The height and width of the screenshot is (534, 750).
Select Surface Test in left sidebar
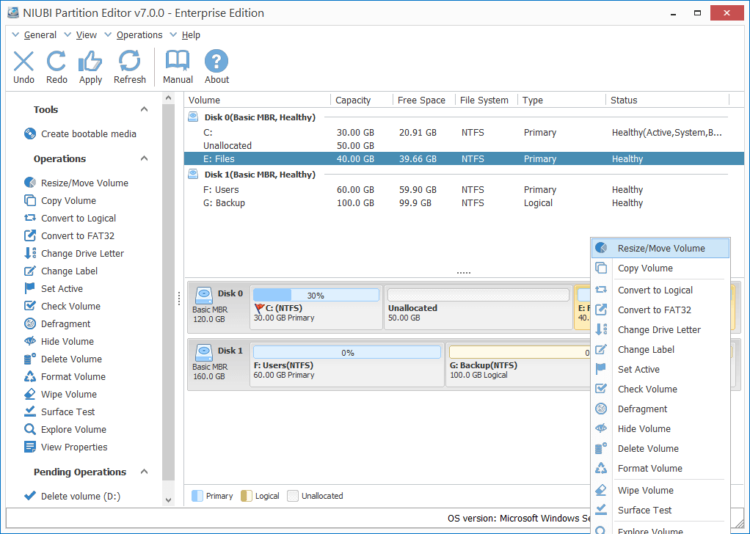click(59, 412)
